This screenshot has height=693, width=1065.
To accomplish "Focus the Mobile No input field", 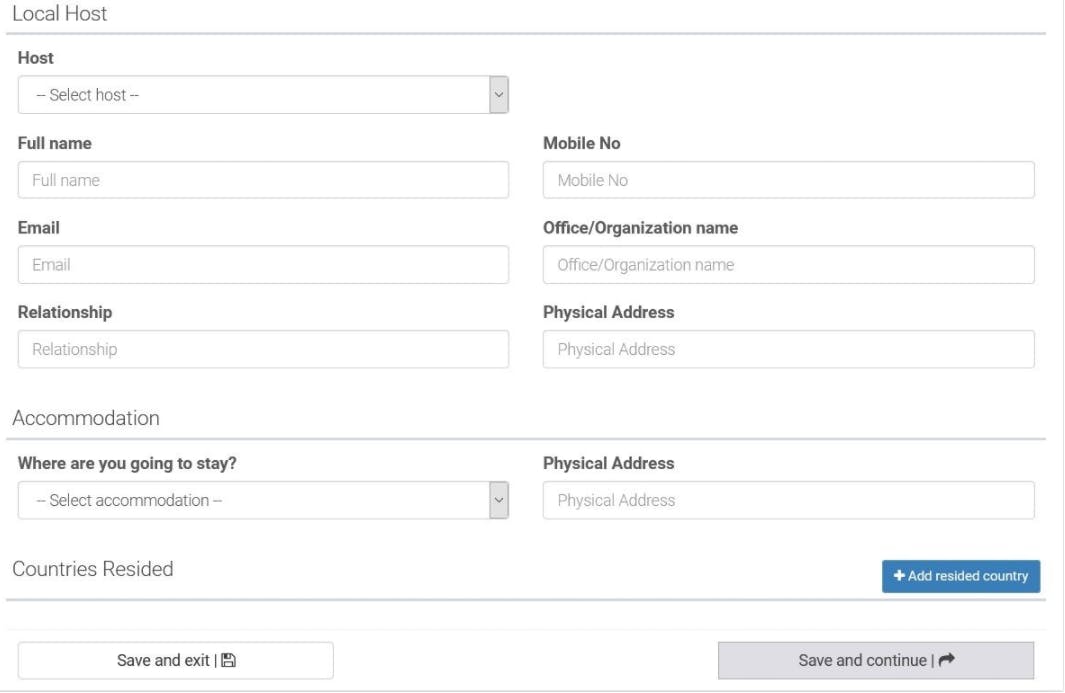I will [x=789, y=180].
